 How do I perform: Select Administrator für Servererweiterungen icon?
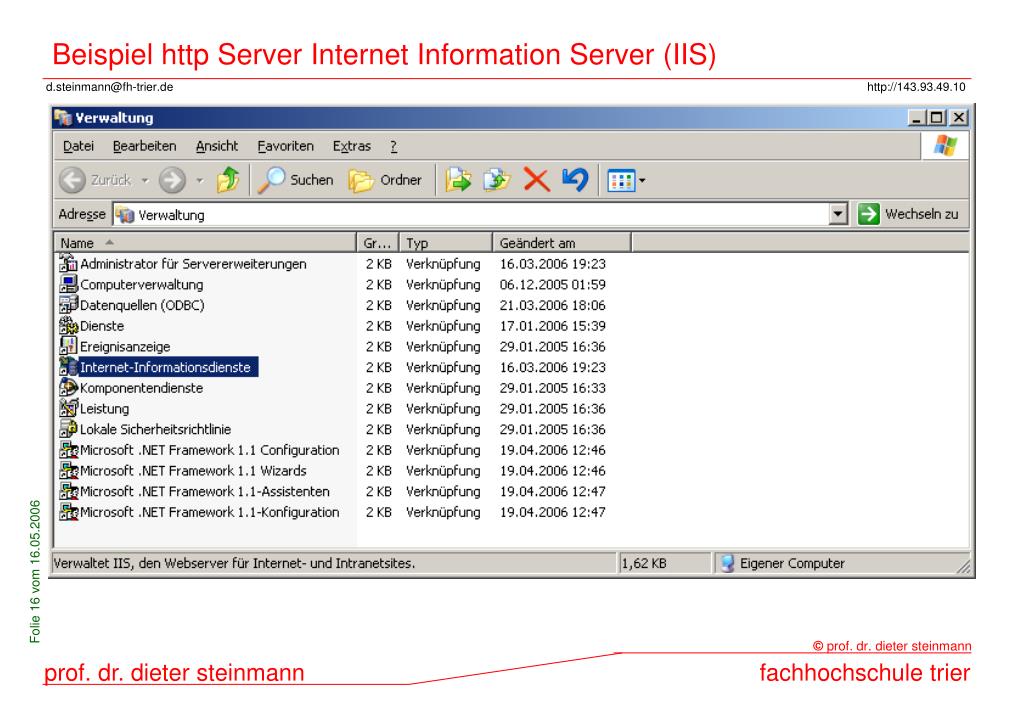[69, 263]
